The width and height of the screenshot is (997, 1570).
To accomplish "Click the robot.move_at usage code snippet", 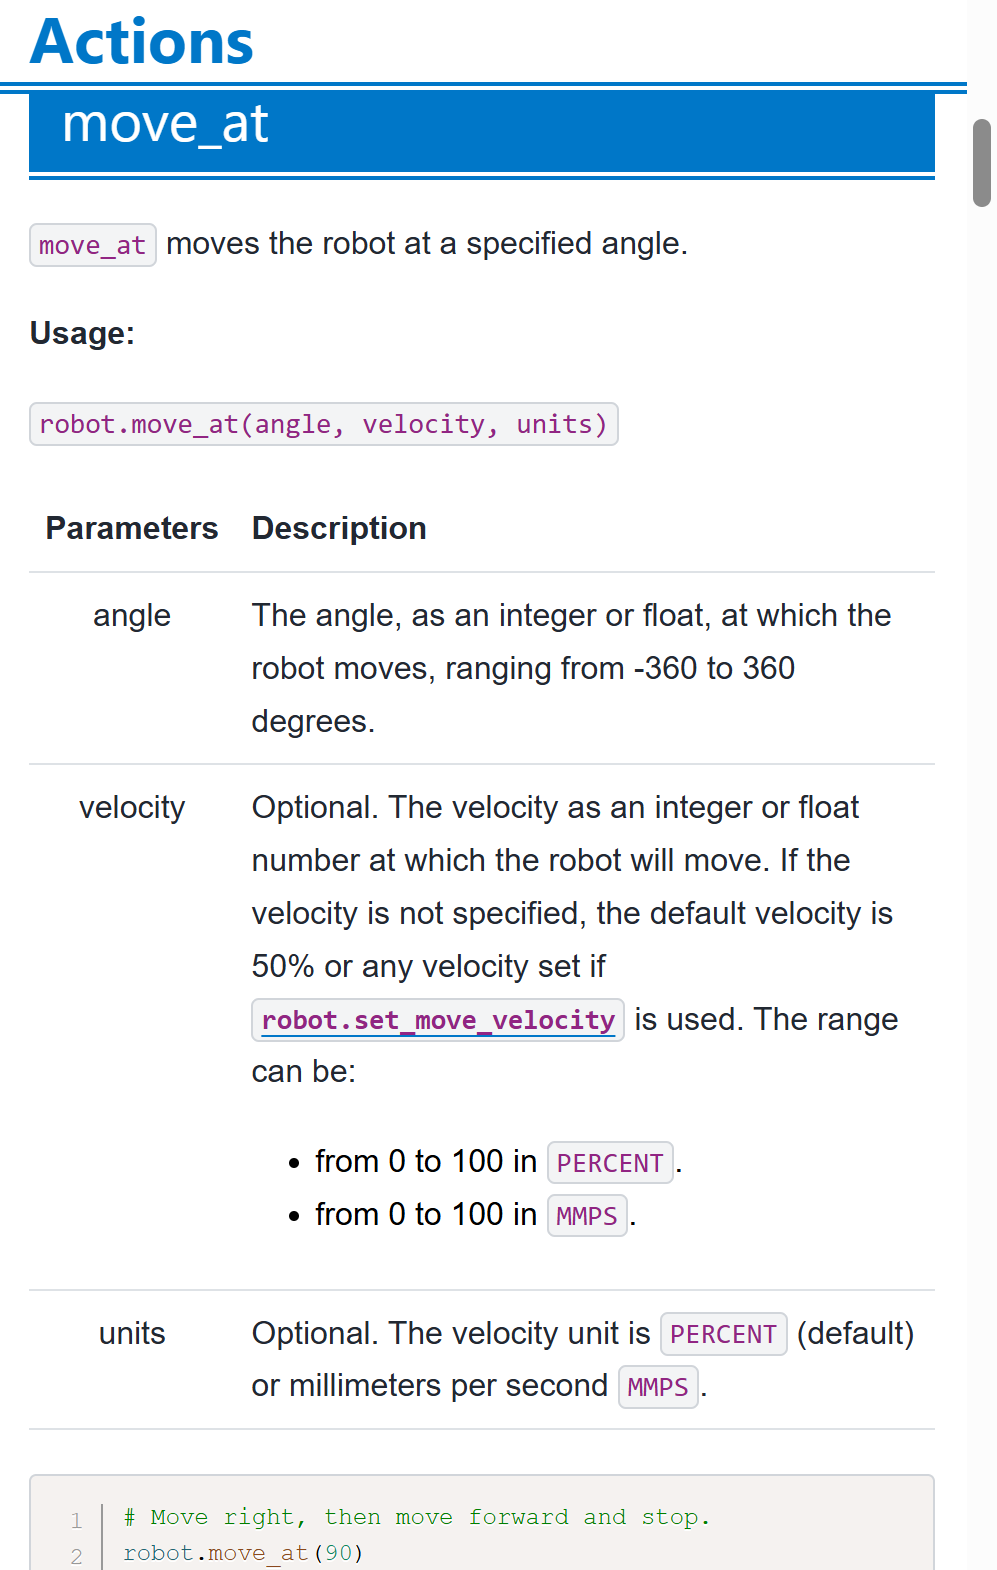I will [x=323, y=425].
